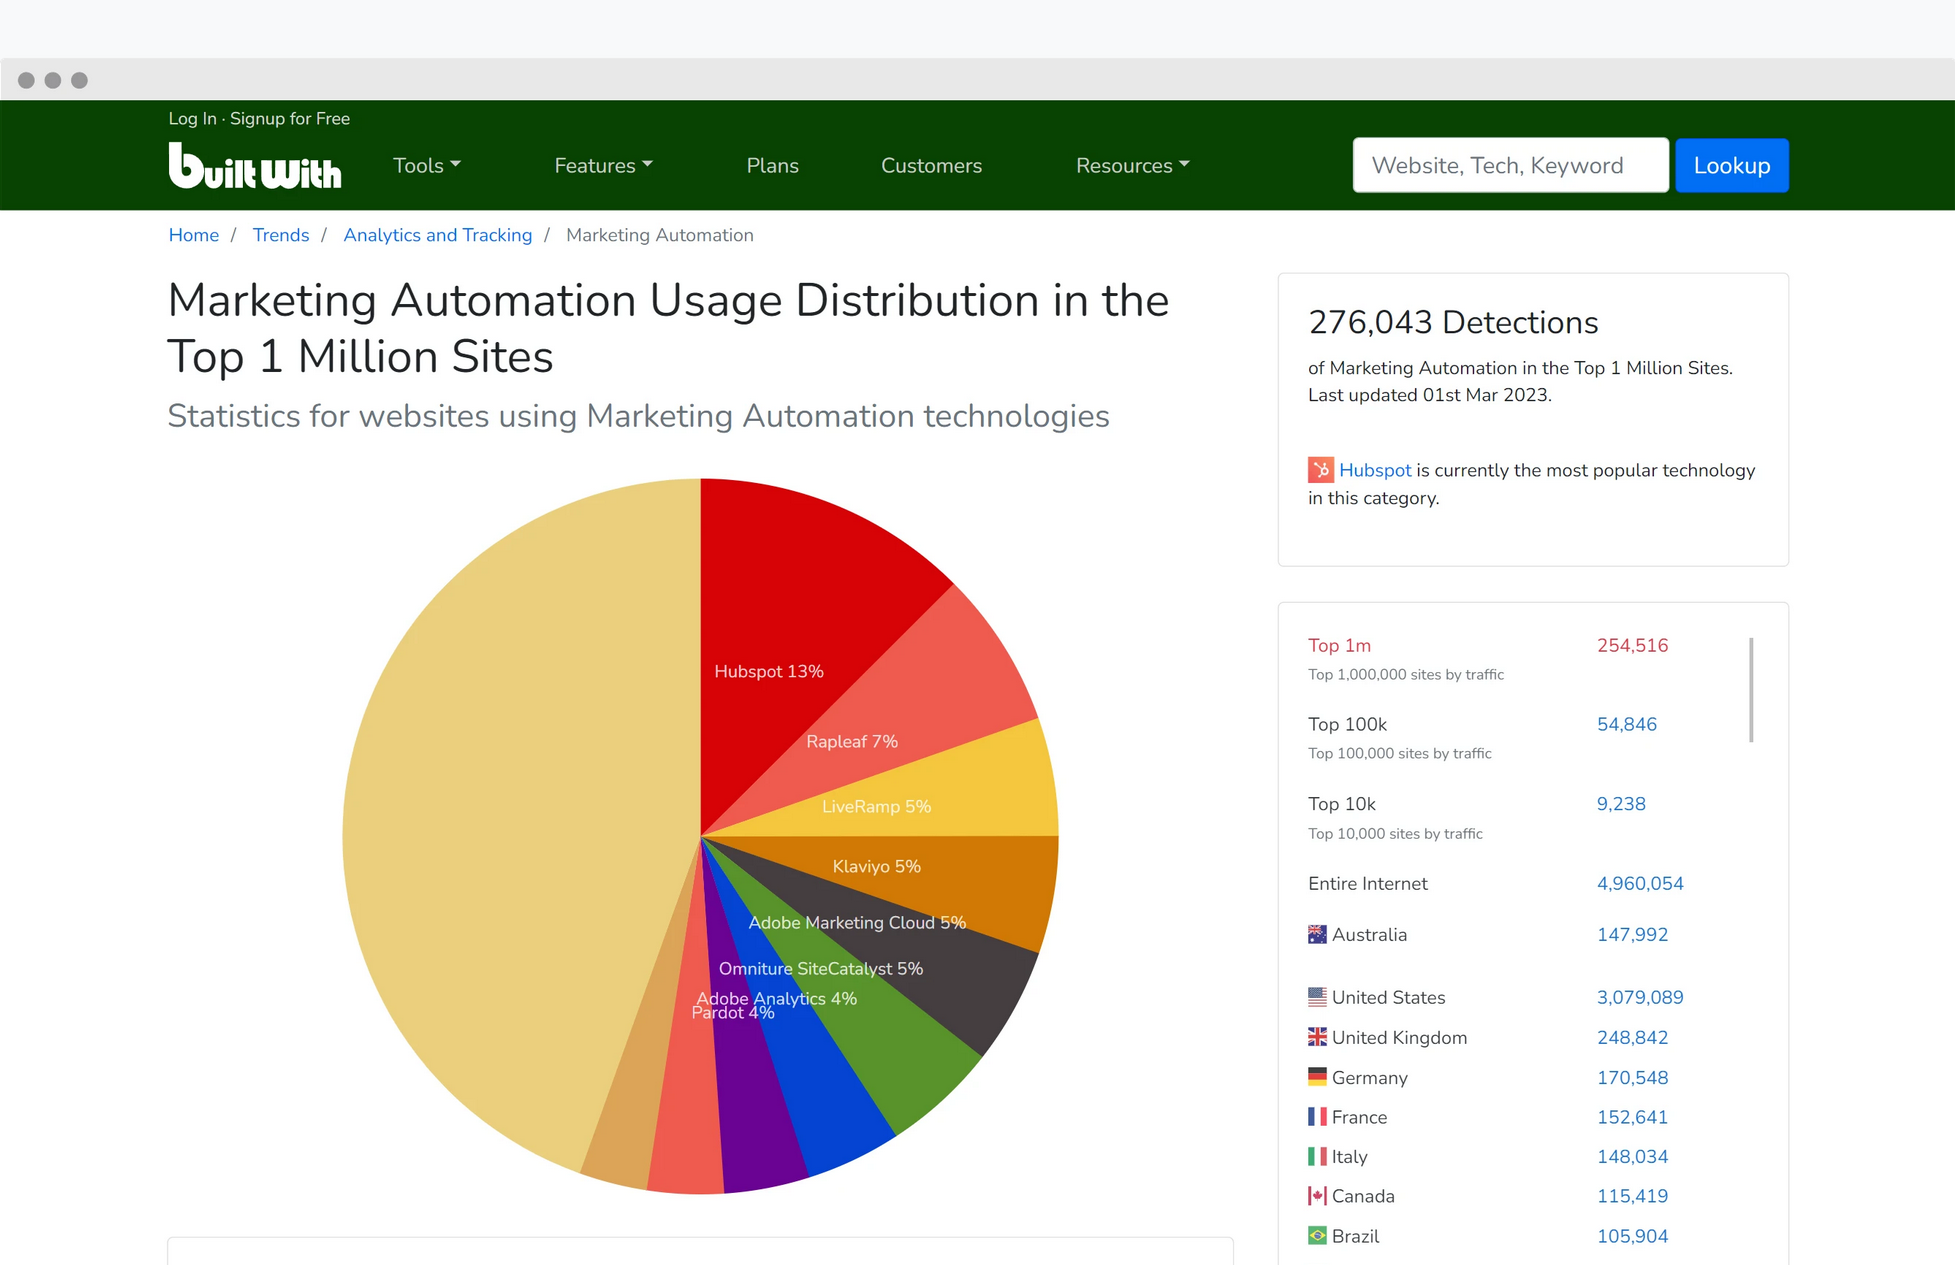Image resolution: width=1955 pixels, height=1265 pixels.
Task: Click the France flag icon
Action: coord(1316,1116)
